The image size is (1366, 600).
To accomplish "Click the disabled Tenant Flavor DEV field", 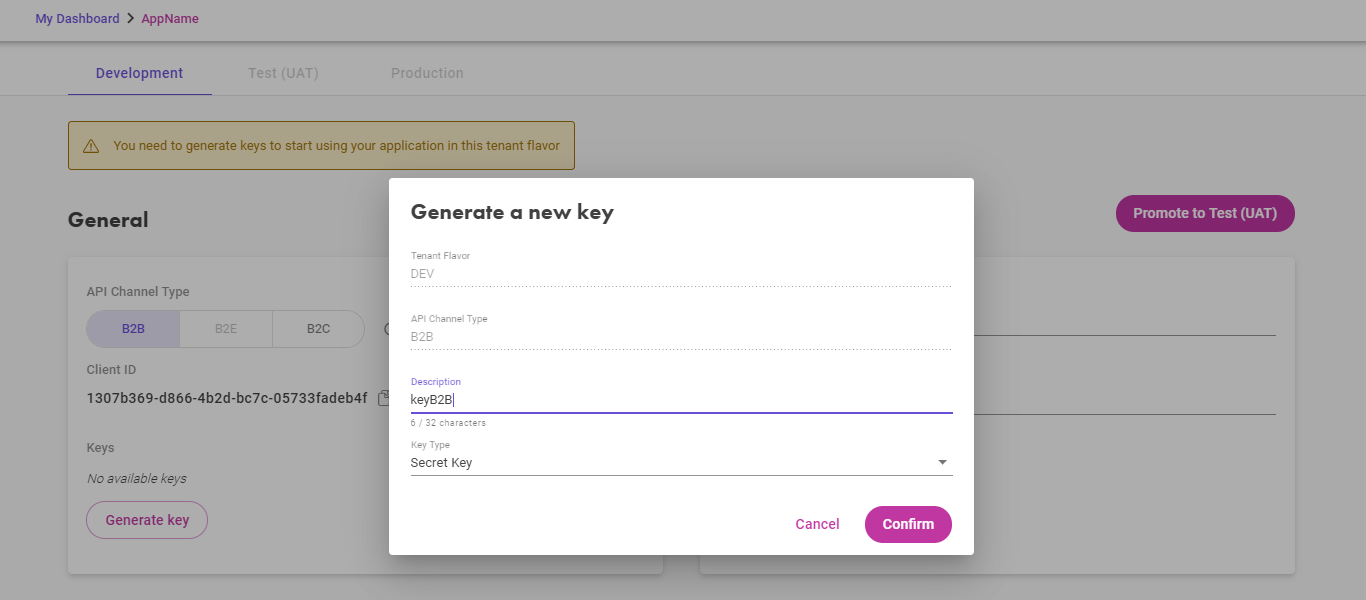I will pos(681,274).
